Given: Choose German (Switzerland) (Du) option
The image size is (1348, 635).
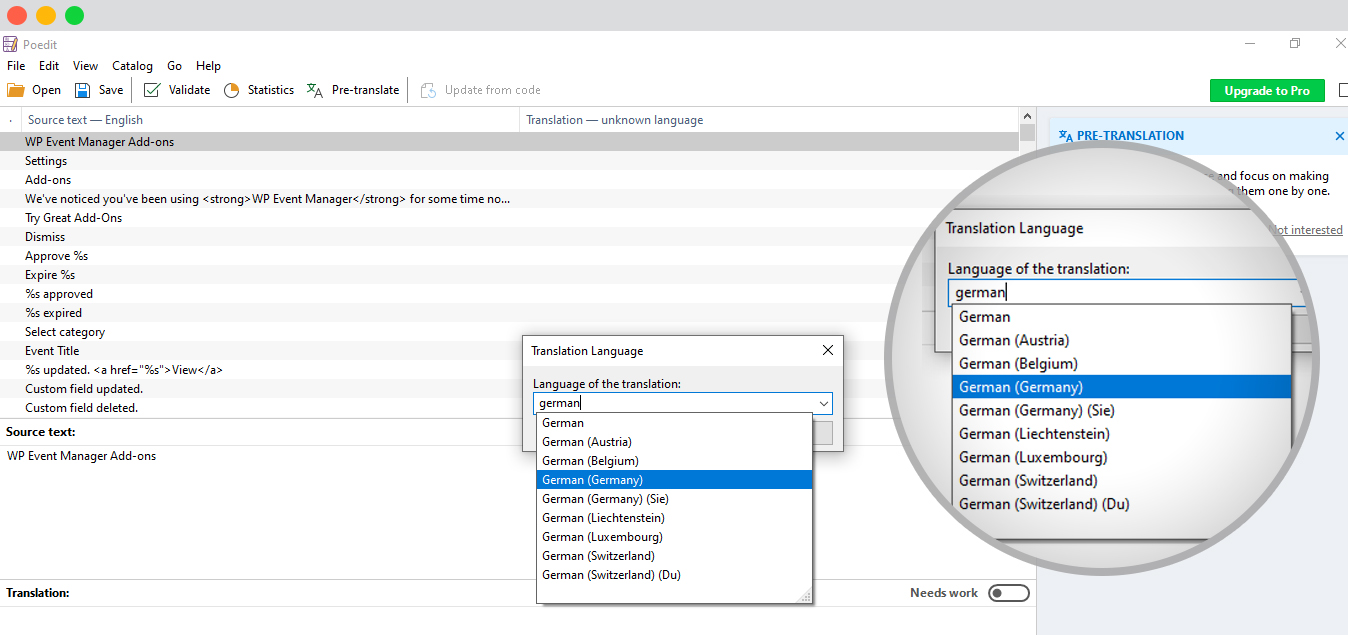Looking at the screenshot, I should point(674,575).
